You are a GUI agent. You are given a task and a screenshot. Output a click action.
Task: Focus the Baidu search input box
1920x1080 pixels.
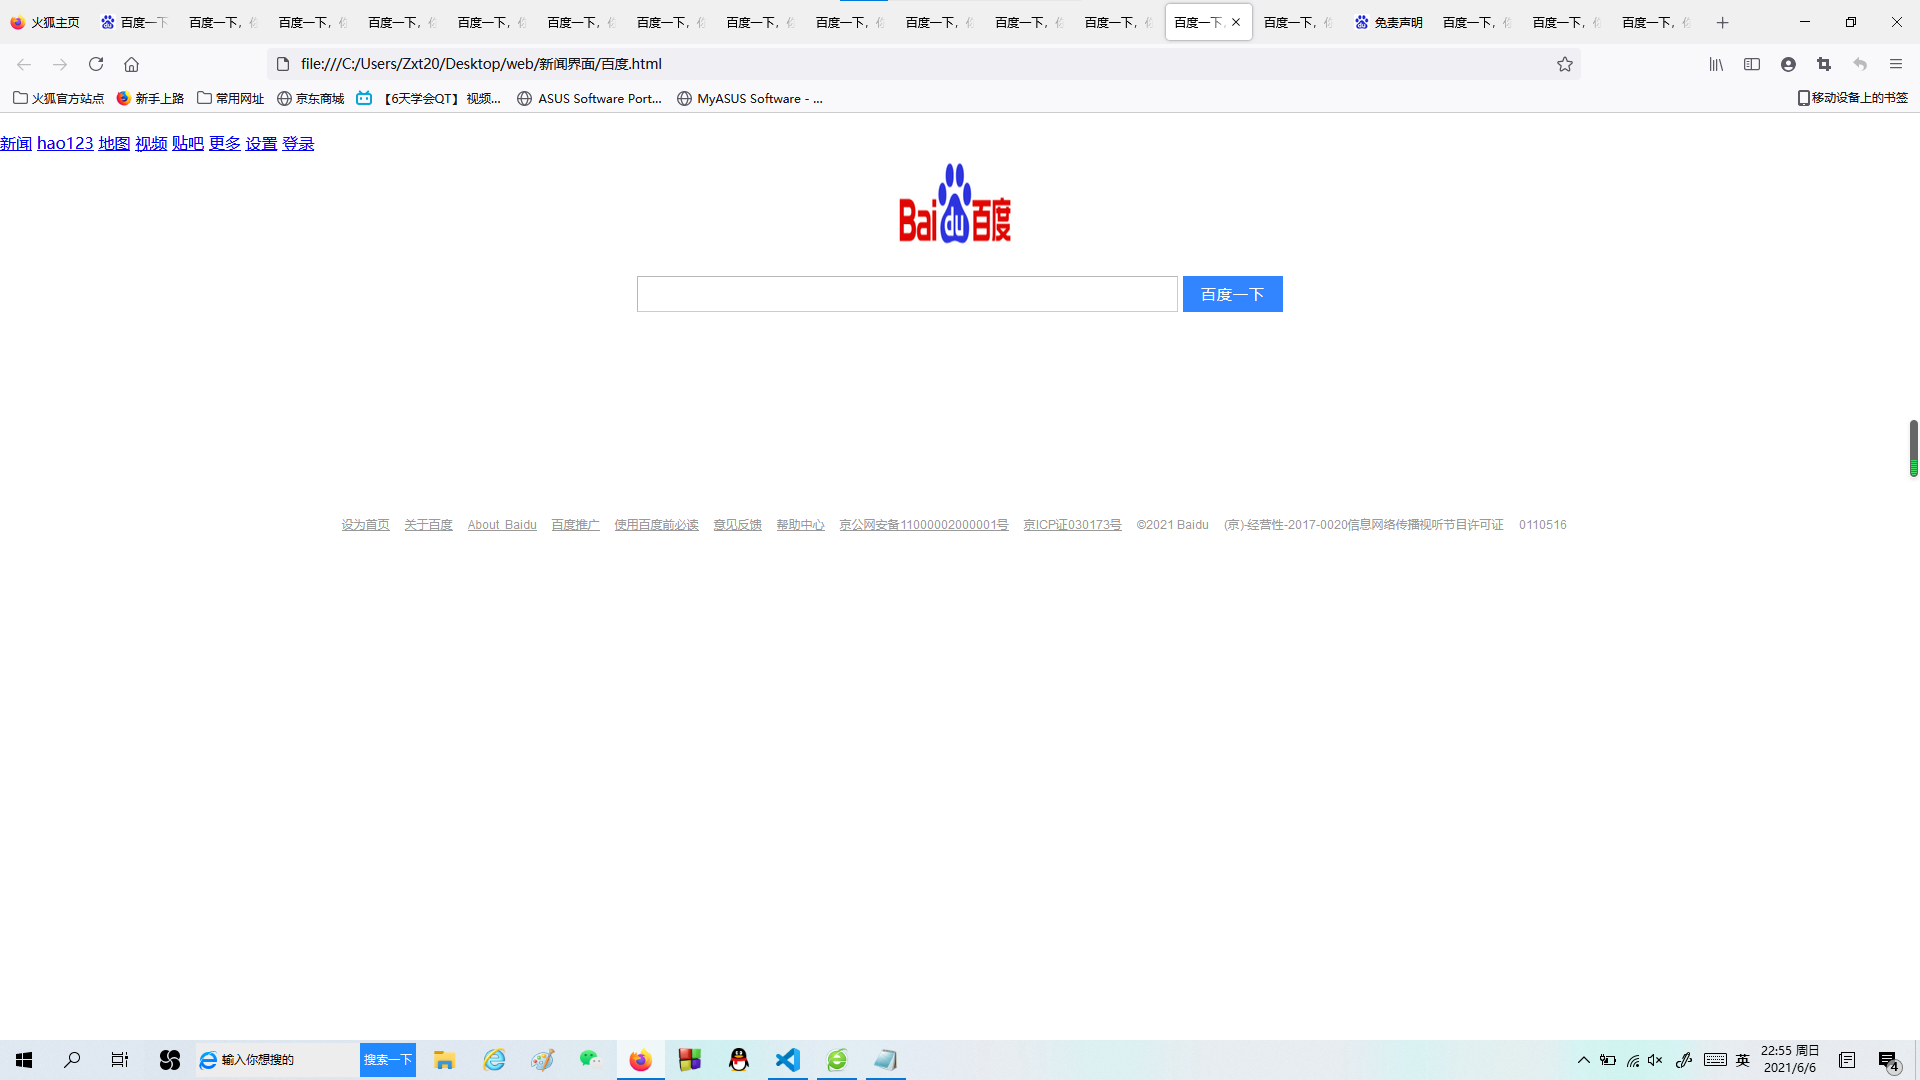(907, 294)
